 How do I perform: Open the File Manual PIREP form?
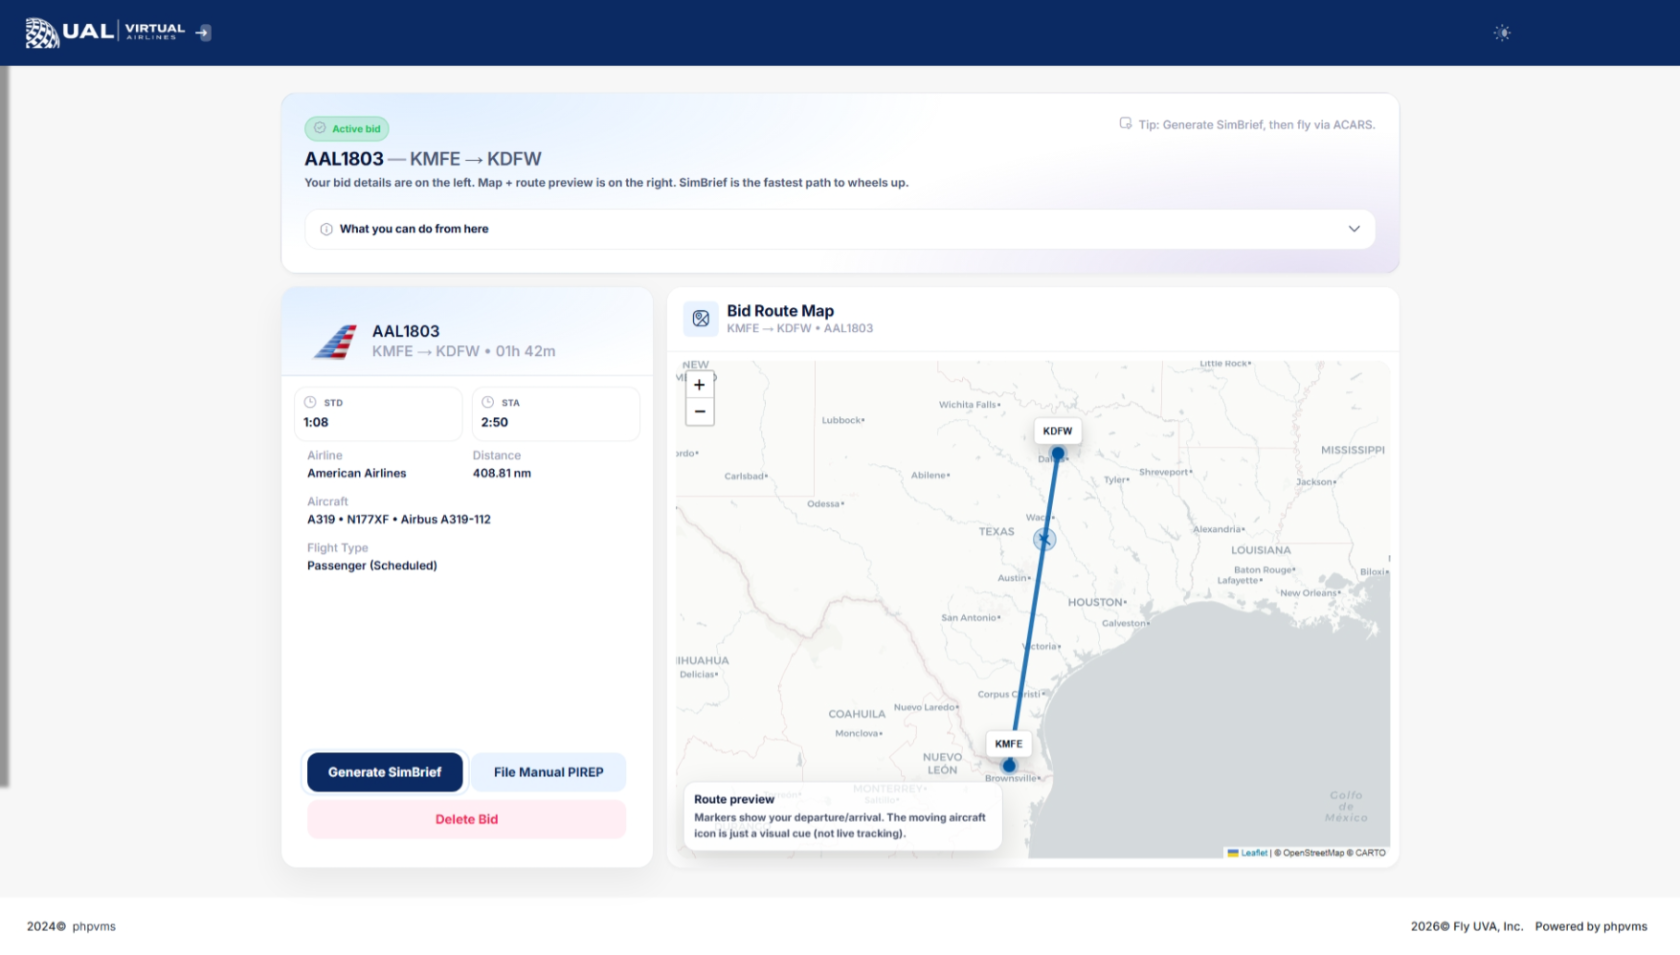tap(548, 772)
